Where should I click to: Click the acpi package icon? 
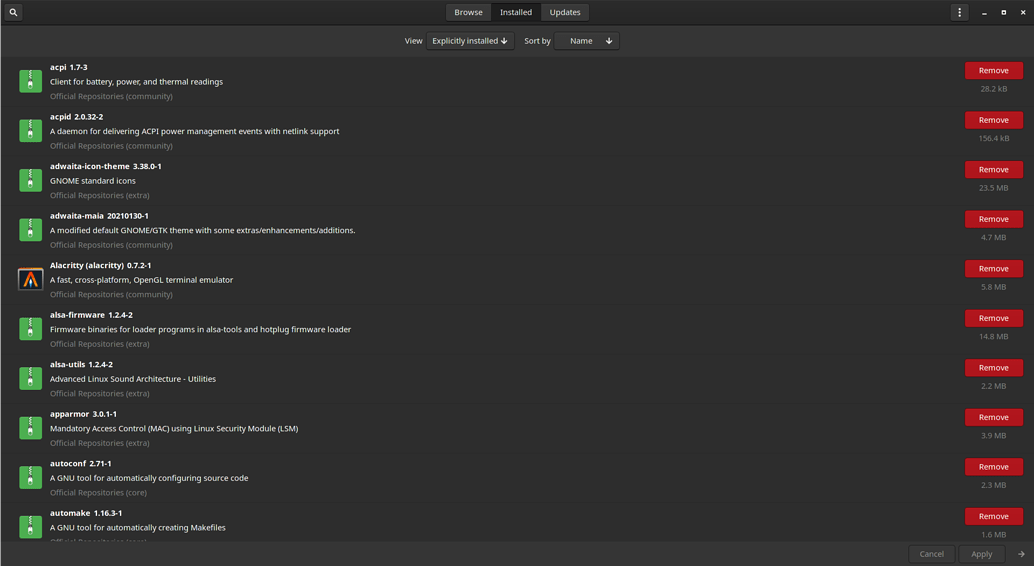(x=31, y=81)
